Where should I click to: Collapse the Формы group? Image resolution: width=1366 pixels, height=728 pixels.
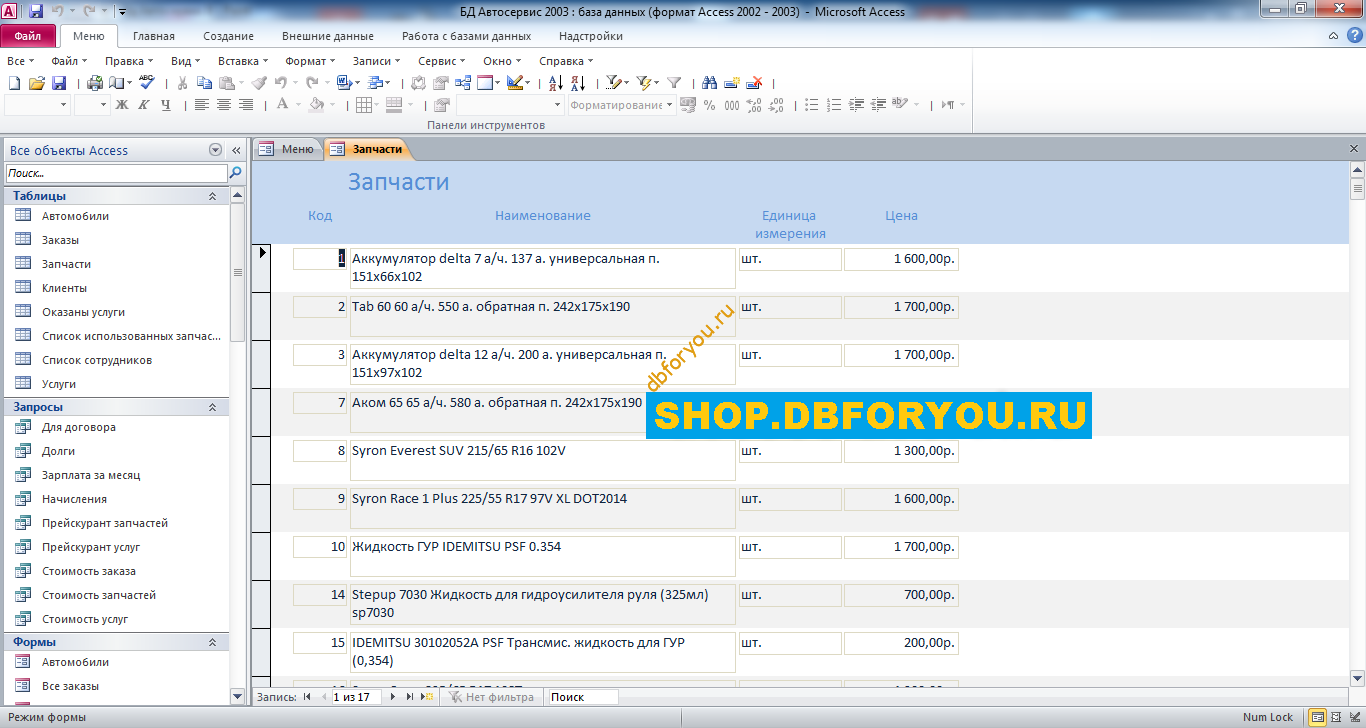click(212, 642)
